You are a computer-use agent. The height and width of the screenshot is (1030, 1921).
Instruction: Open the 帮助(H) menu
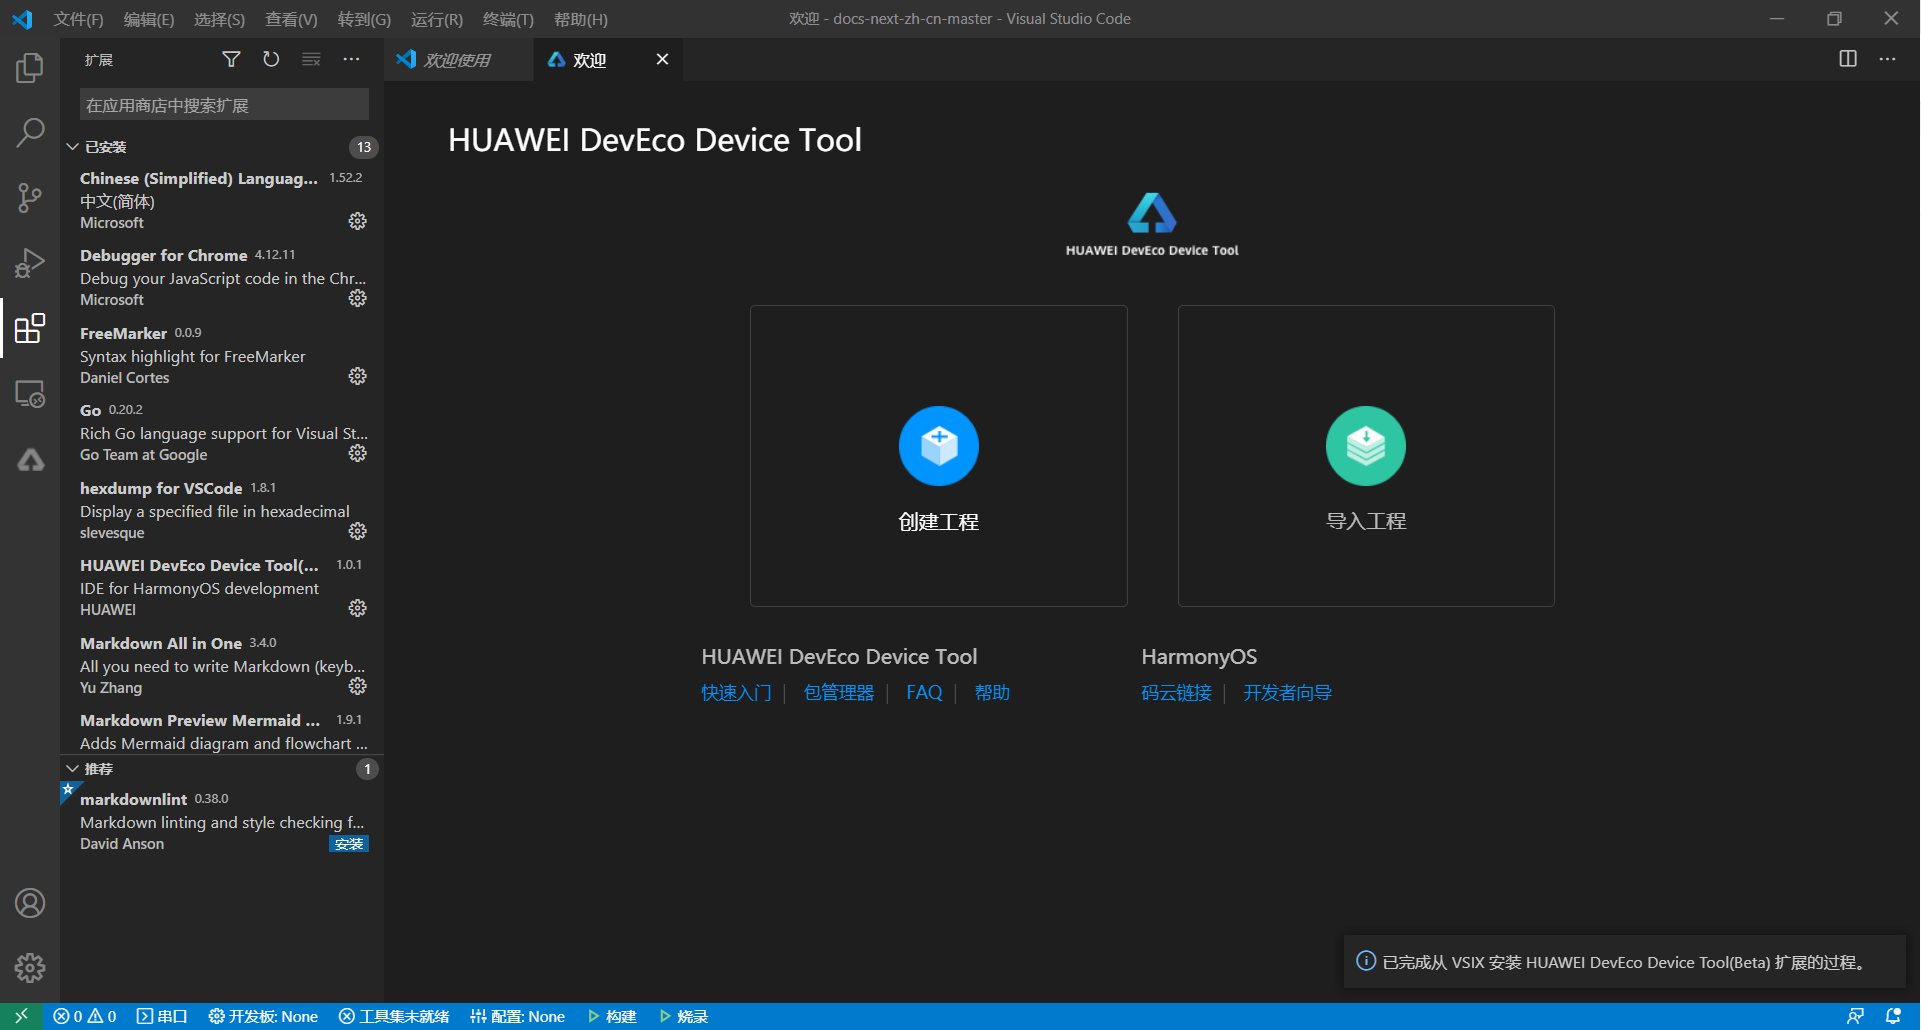[580, 19]
